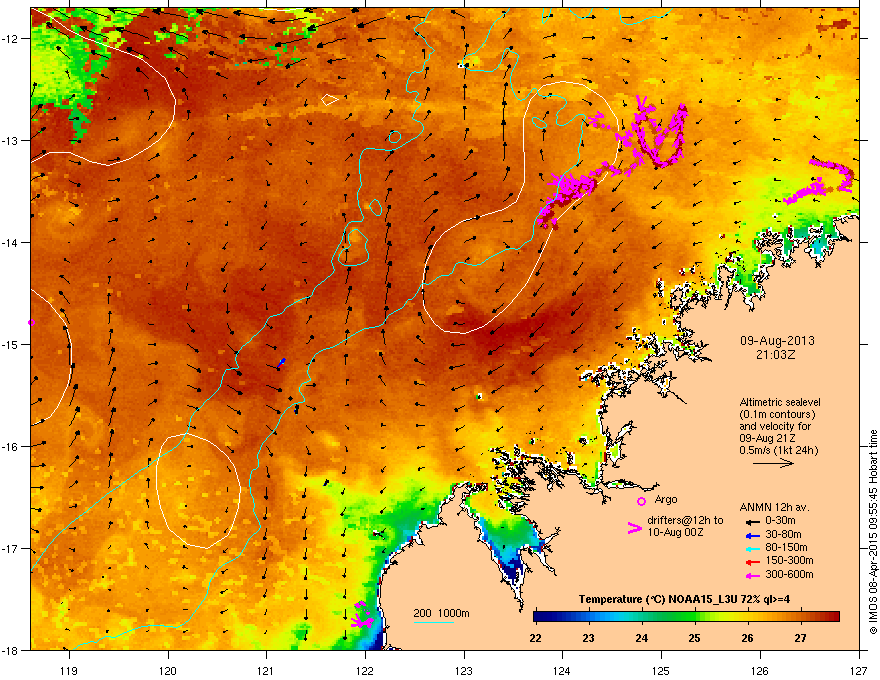Click the small white diamond contour near -12.6
This screenshot has height=680, width=880.
pyautogui.click(x=329, y=100)
